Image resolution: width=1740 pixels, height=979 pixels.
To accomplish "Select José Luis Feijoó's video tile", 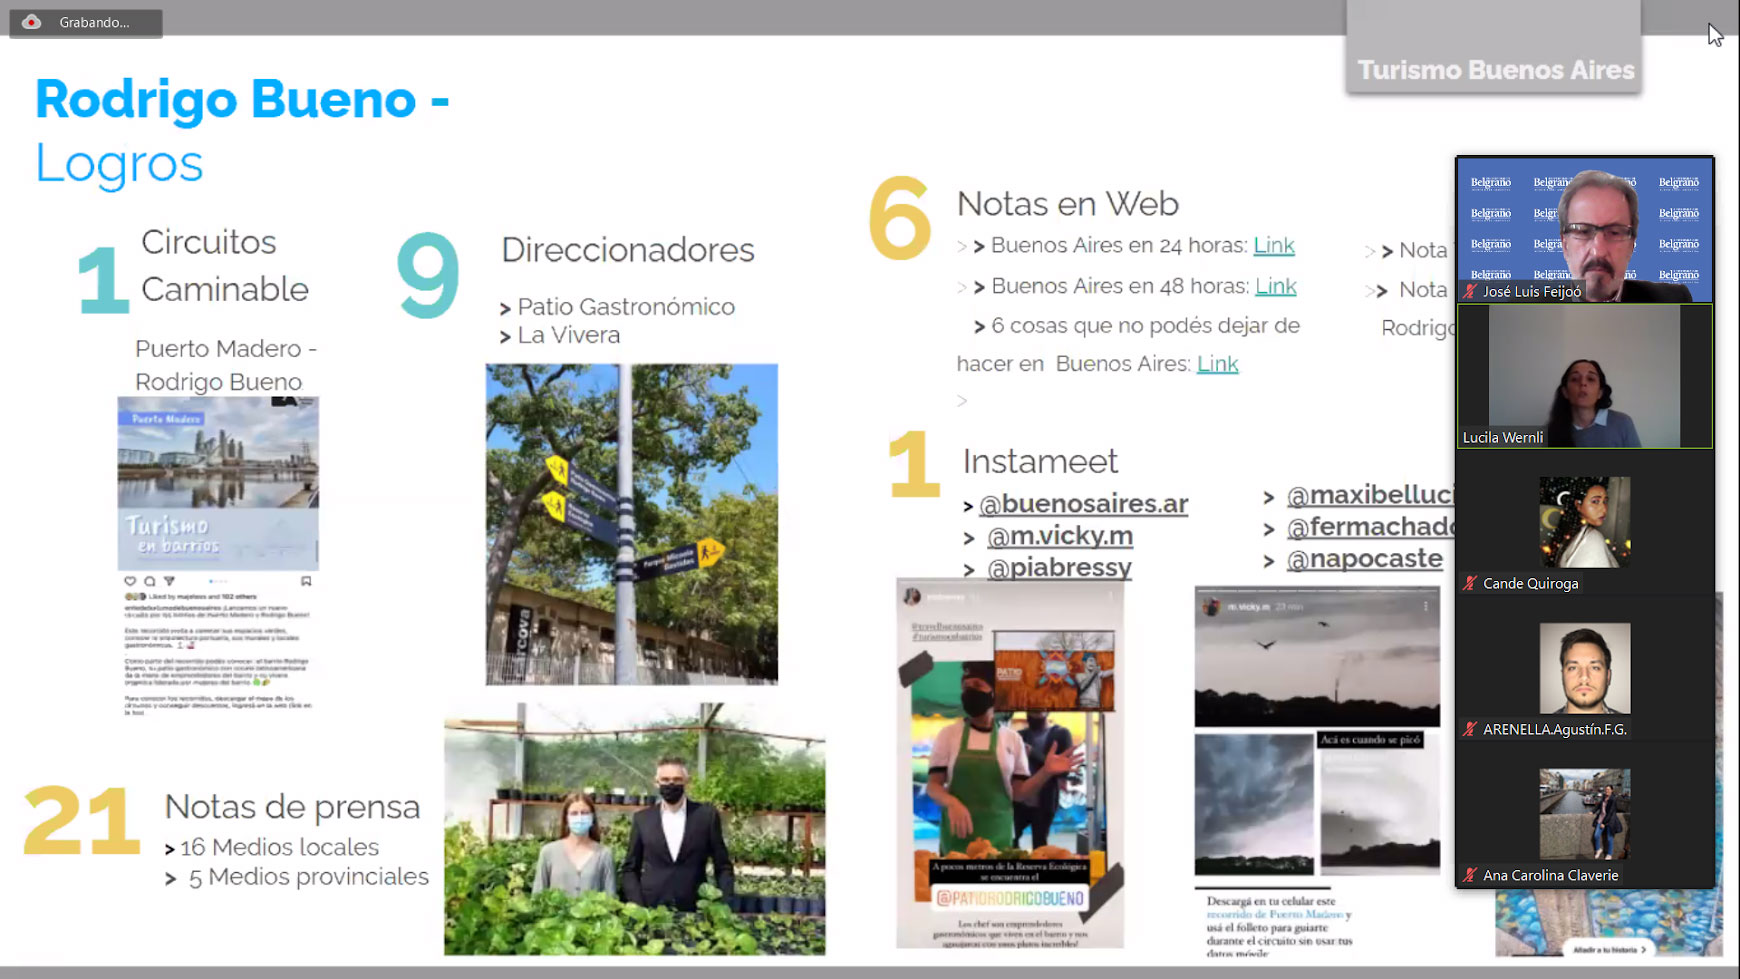I will point(1584,230).
